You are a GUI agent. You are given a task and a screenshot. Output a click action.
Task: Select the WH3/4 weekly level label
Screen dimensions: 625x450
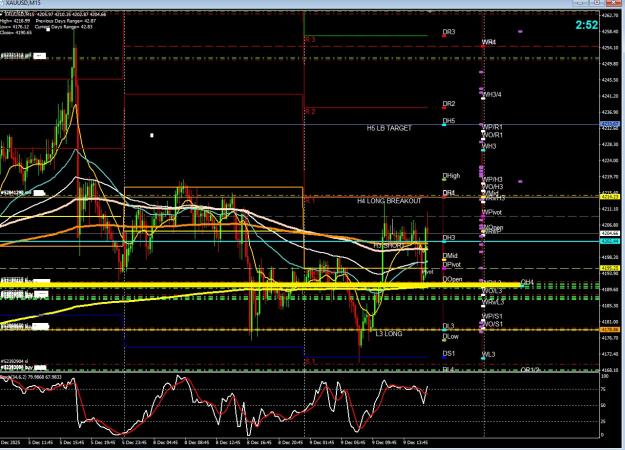pyautogui.click(x=492, y=95)
